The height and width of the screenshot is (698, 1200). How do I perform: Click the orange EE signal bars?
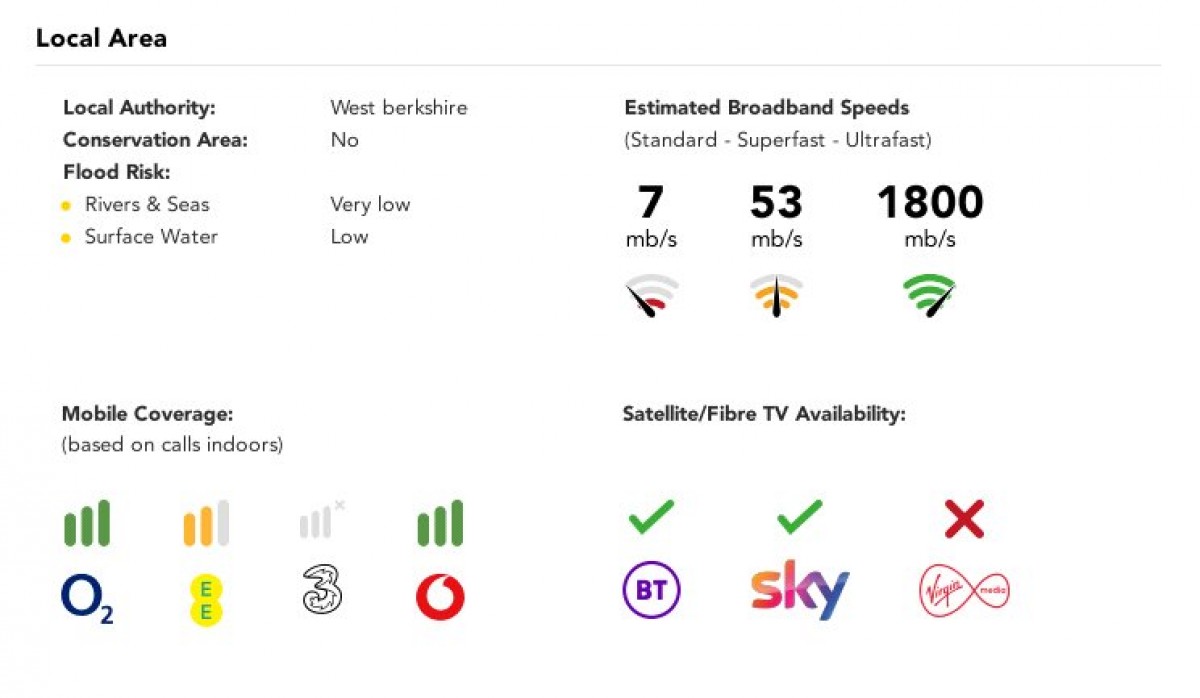[206, 523]
